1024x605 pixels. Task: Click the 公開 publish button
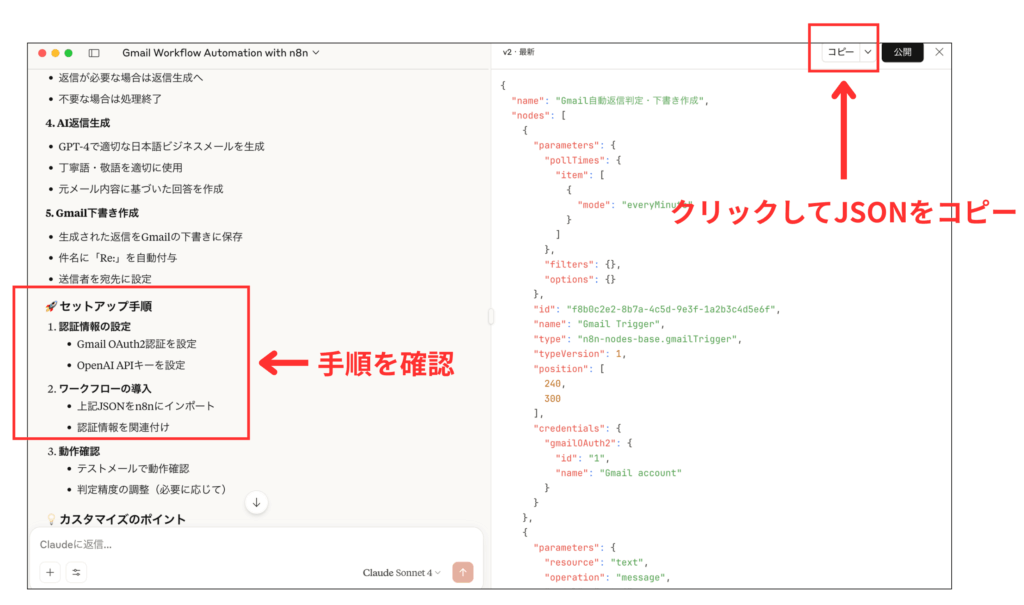click(902, 52)
